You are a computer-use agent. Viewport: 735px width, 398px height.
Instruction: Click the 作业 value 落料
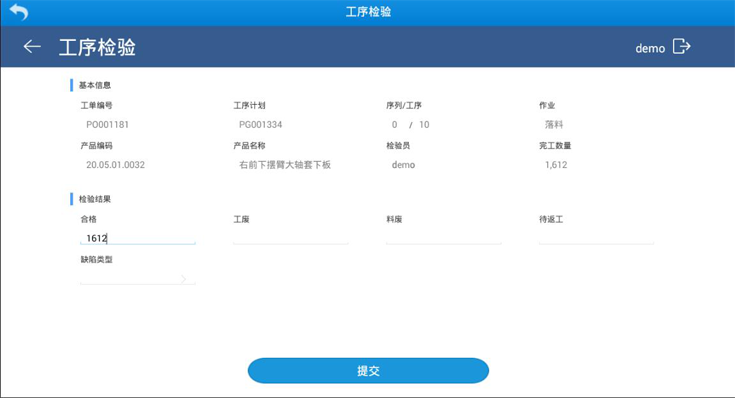click(x=554, y=125)
